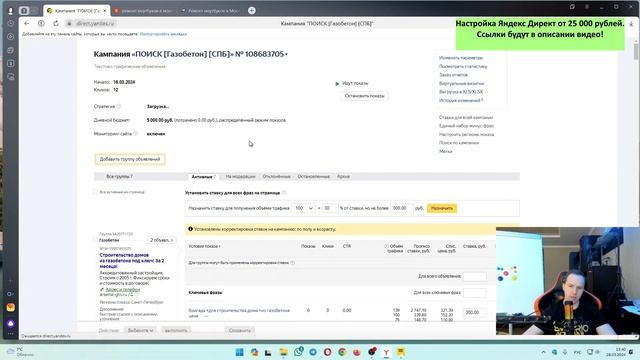This screenshot has width=640, height=360.
Task: Click Добавить группу объявлений button
Action: tap(130, 159)
